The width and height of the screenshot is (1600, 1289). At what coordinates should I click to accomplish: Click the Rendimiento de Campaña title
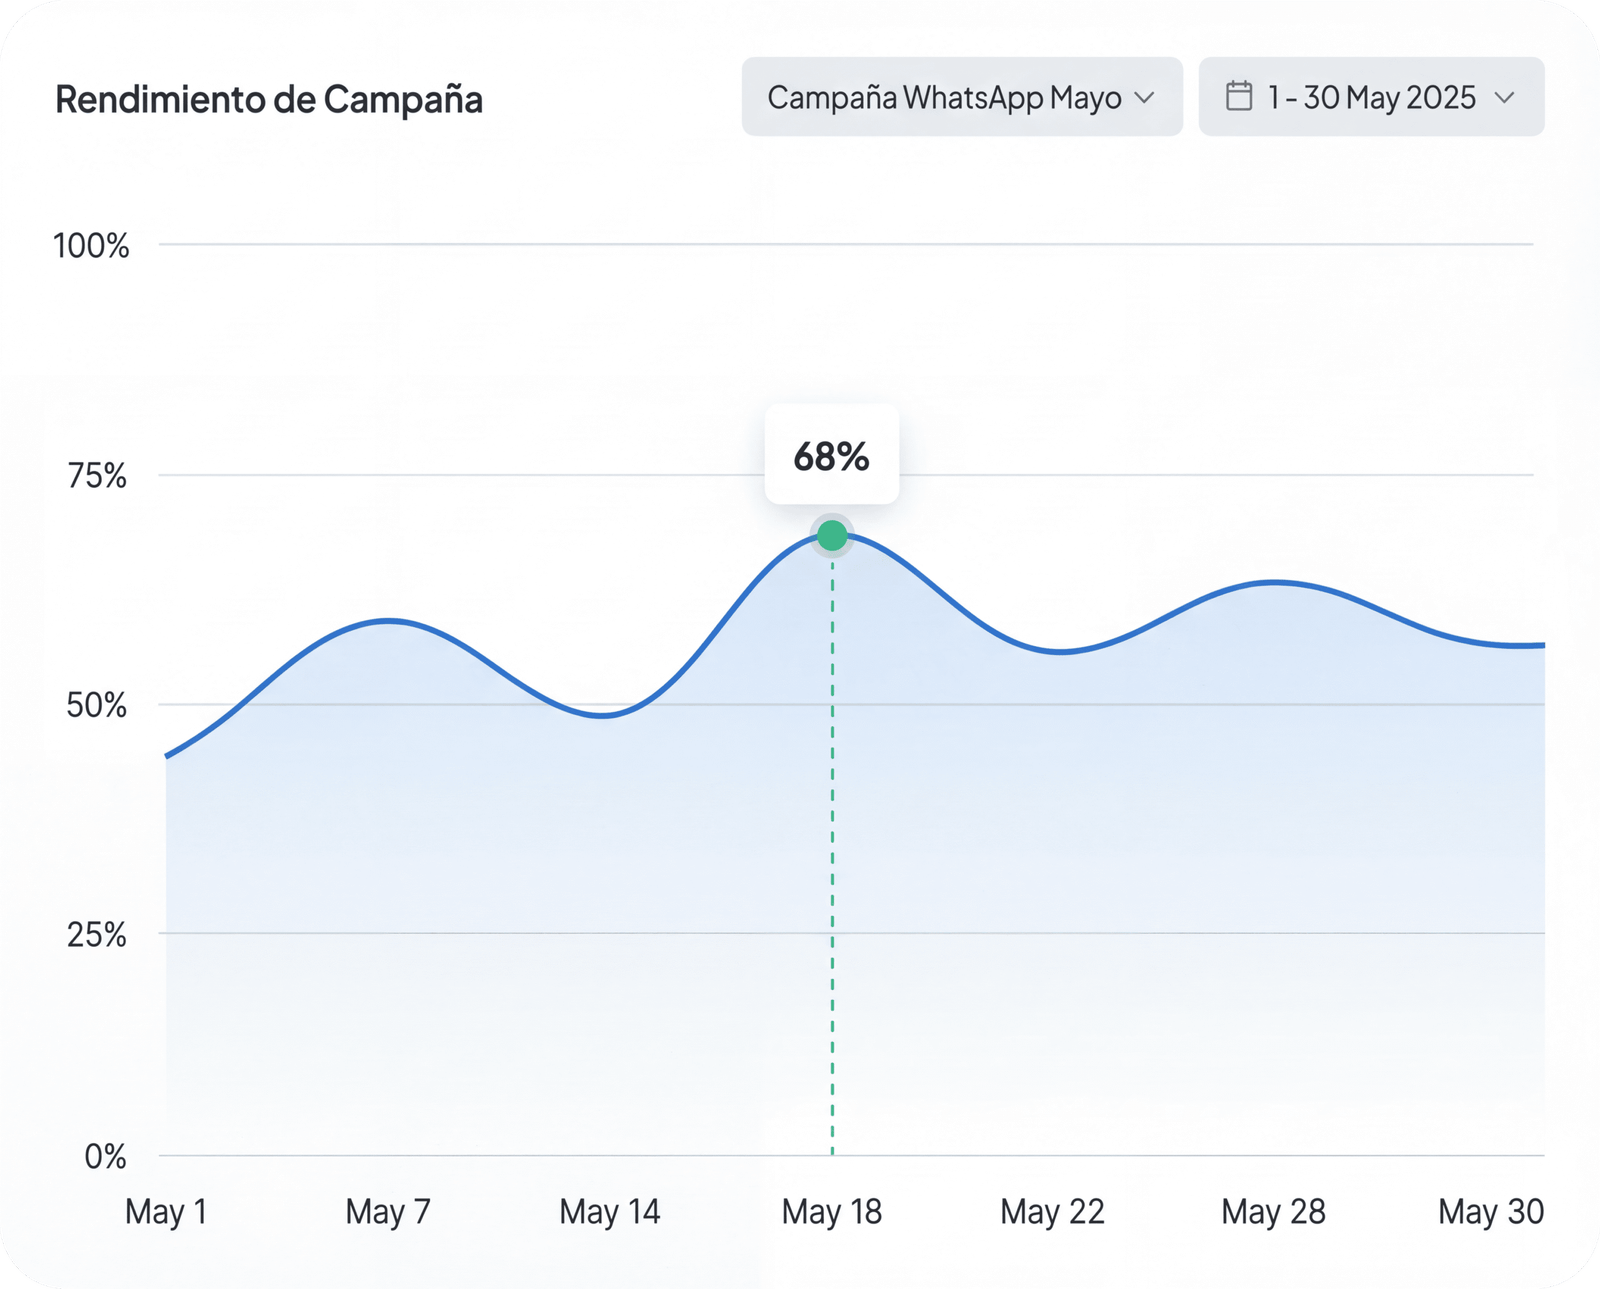pos(269,100)
